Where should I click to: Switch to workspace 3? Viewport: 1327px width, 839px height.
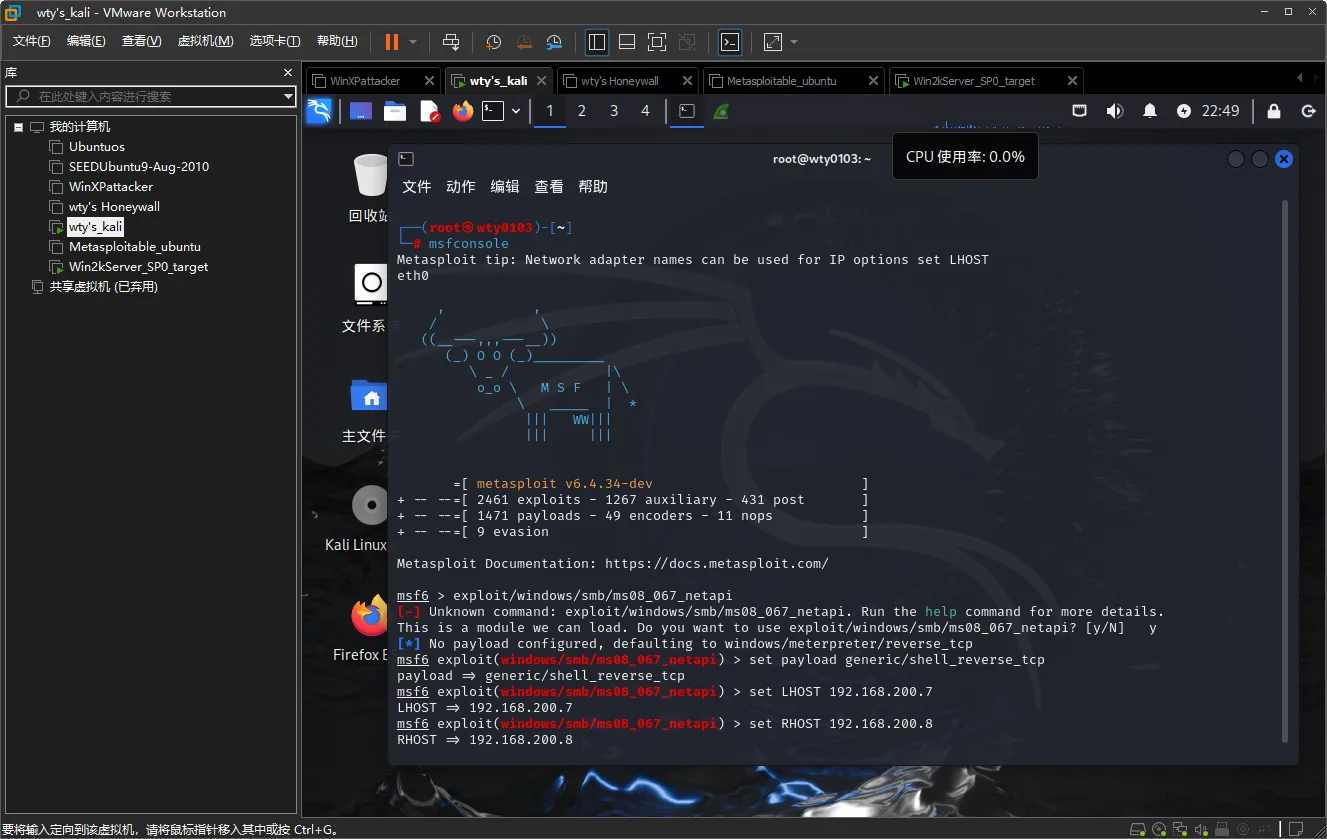pos(613,111)
